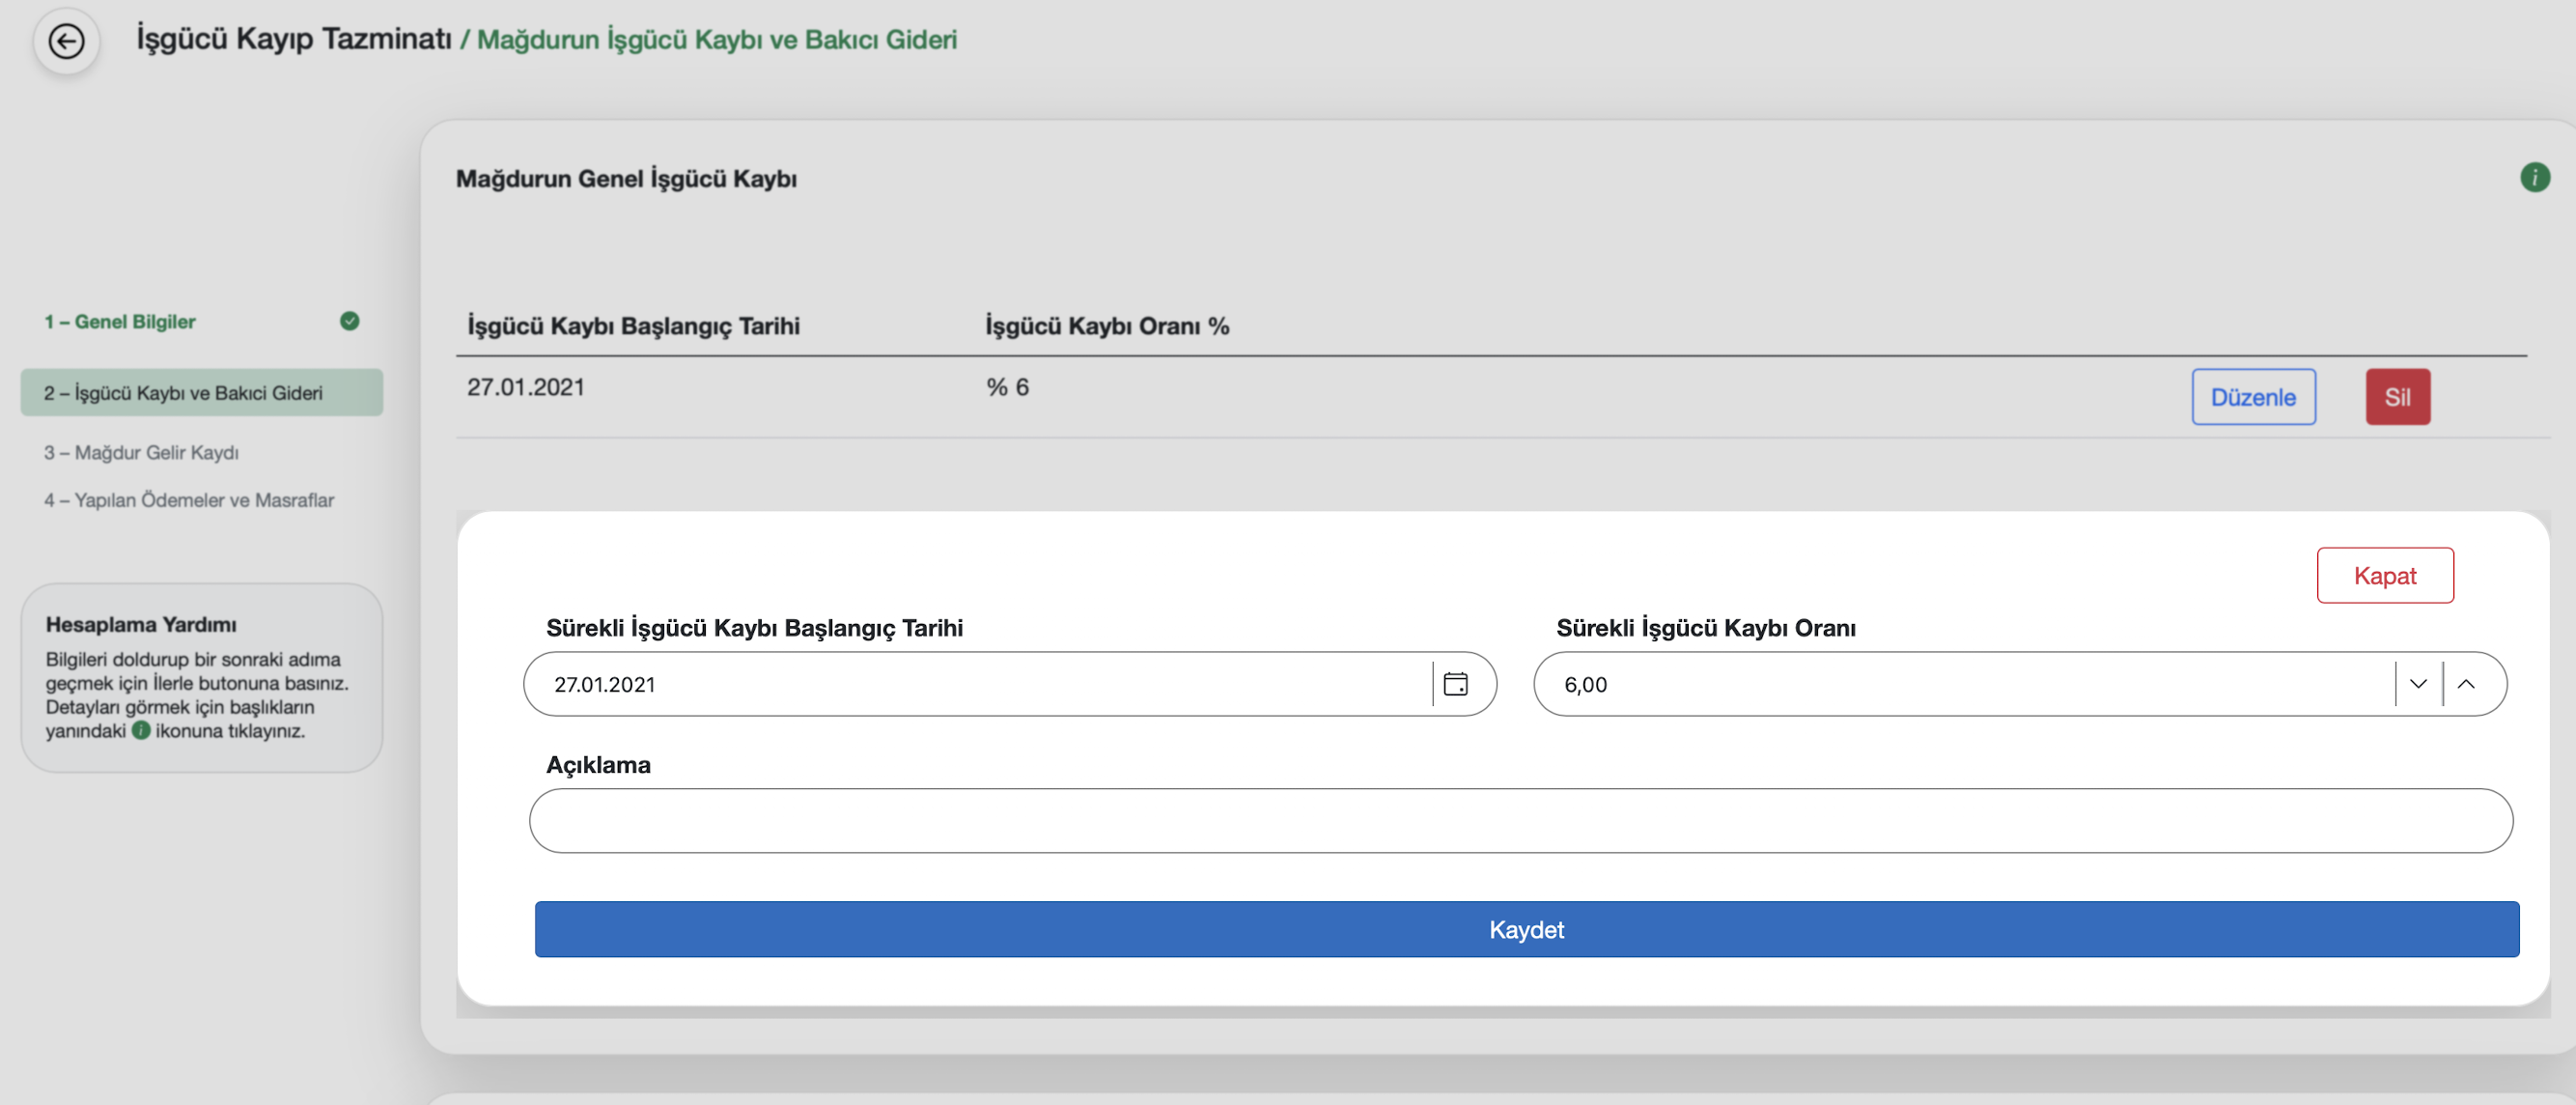The image size is (2576, 1105).
Task: Decrease the işgücü kaybı oranı value
Action: point(2418,684)
